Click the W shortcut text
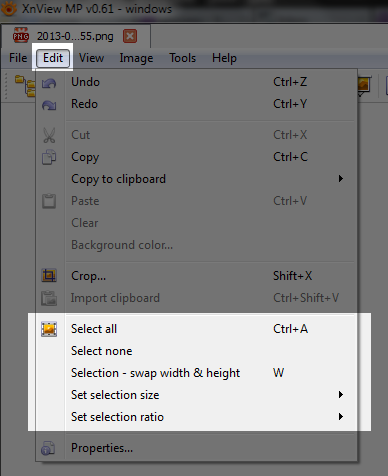This screenshot has width=388, height=476. click(279, 373)
